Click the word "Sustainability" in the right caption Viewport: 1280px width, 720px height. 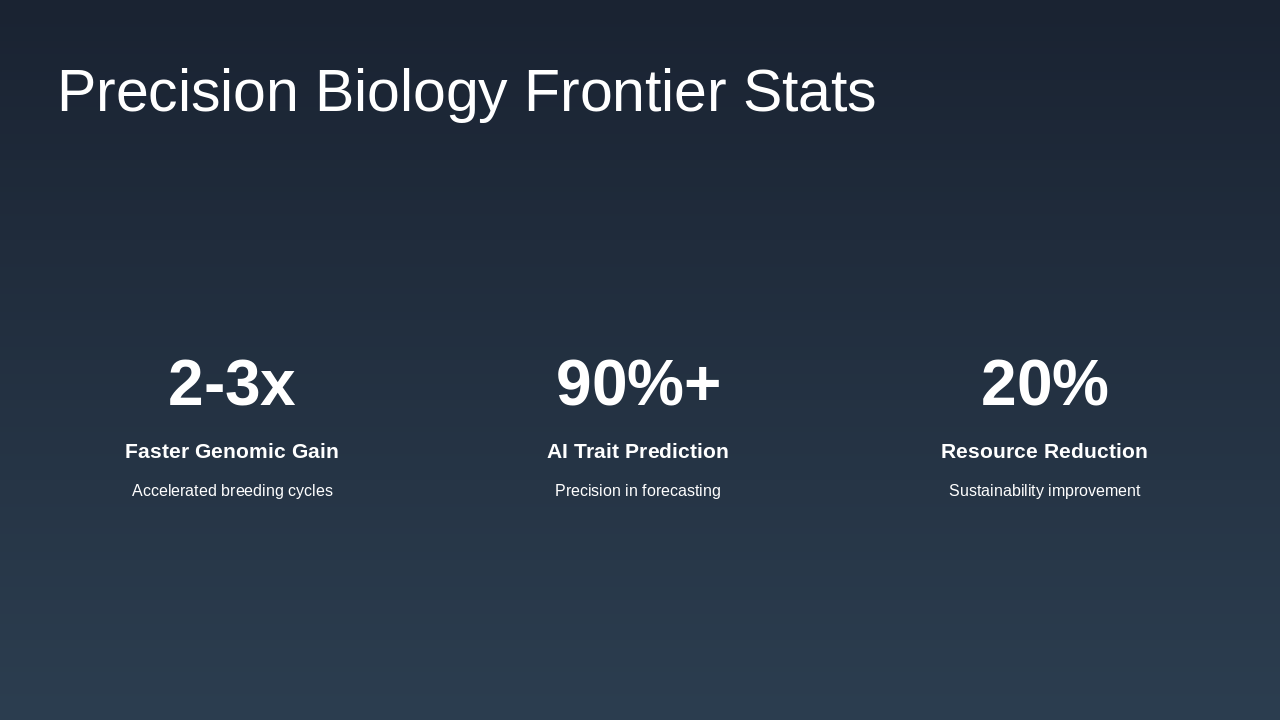996,491
